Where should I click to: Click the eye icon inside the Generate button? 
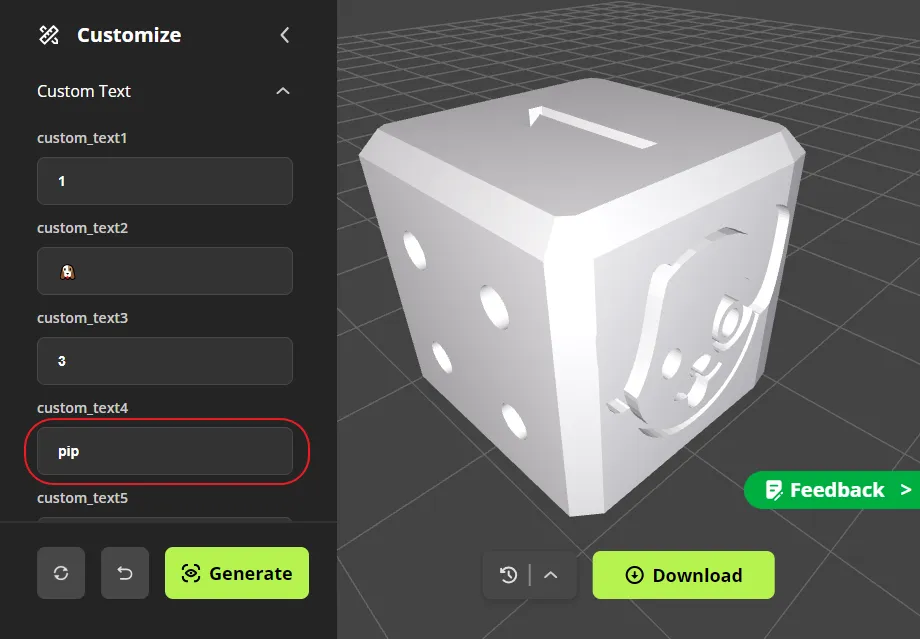[189, 573]
